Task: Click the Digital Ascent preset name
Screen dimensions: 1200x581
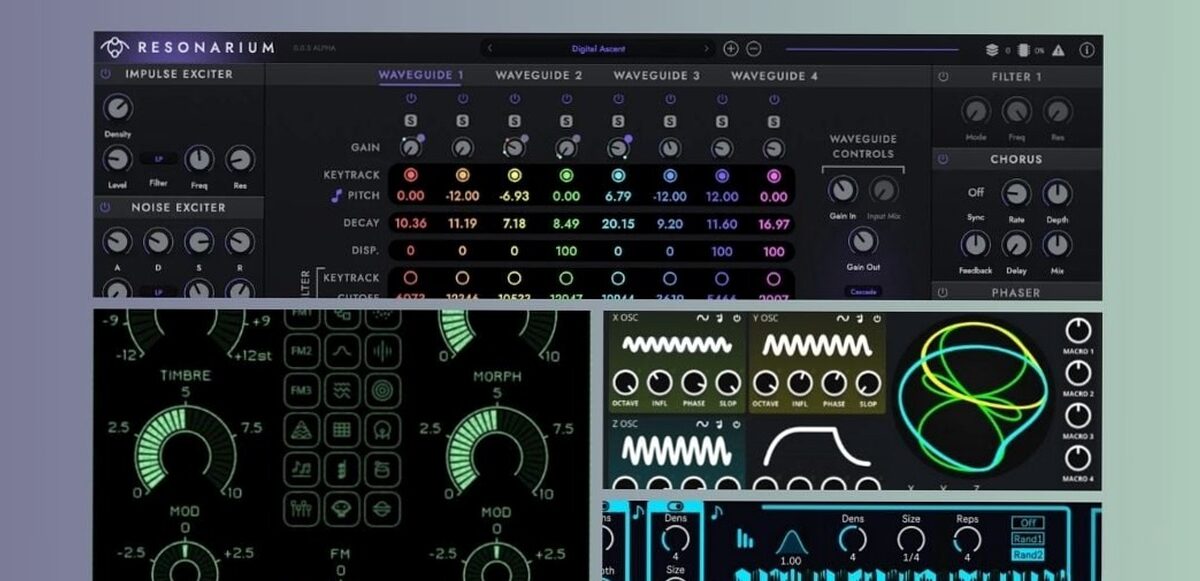Action: coord(600,48)
